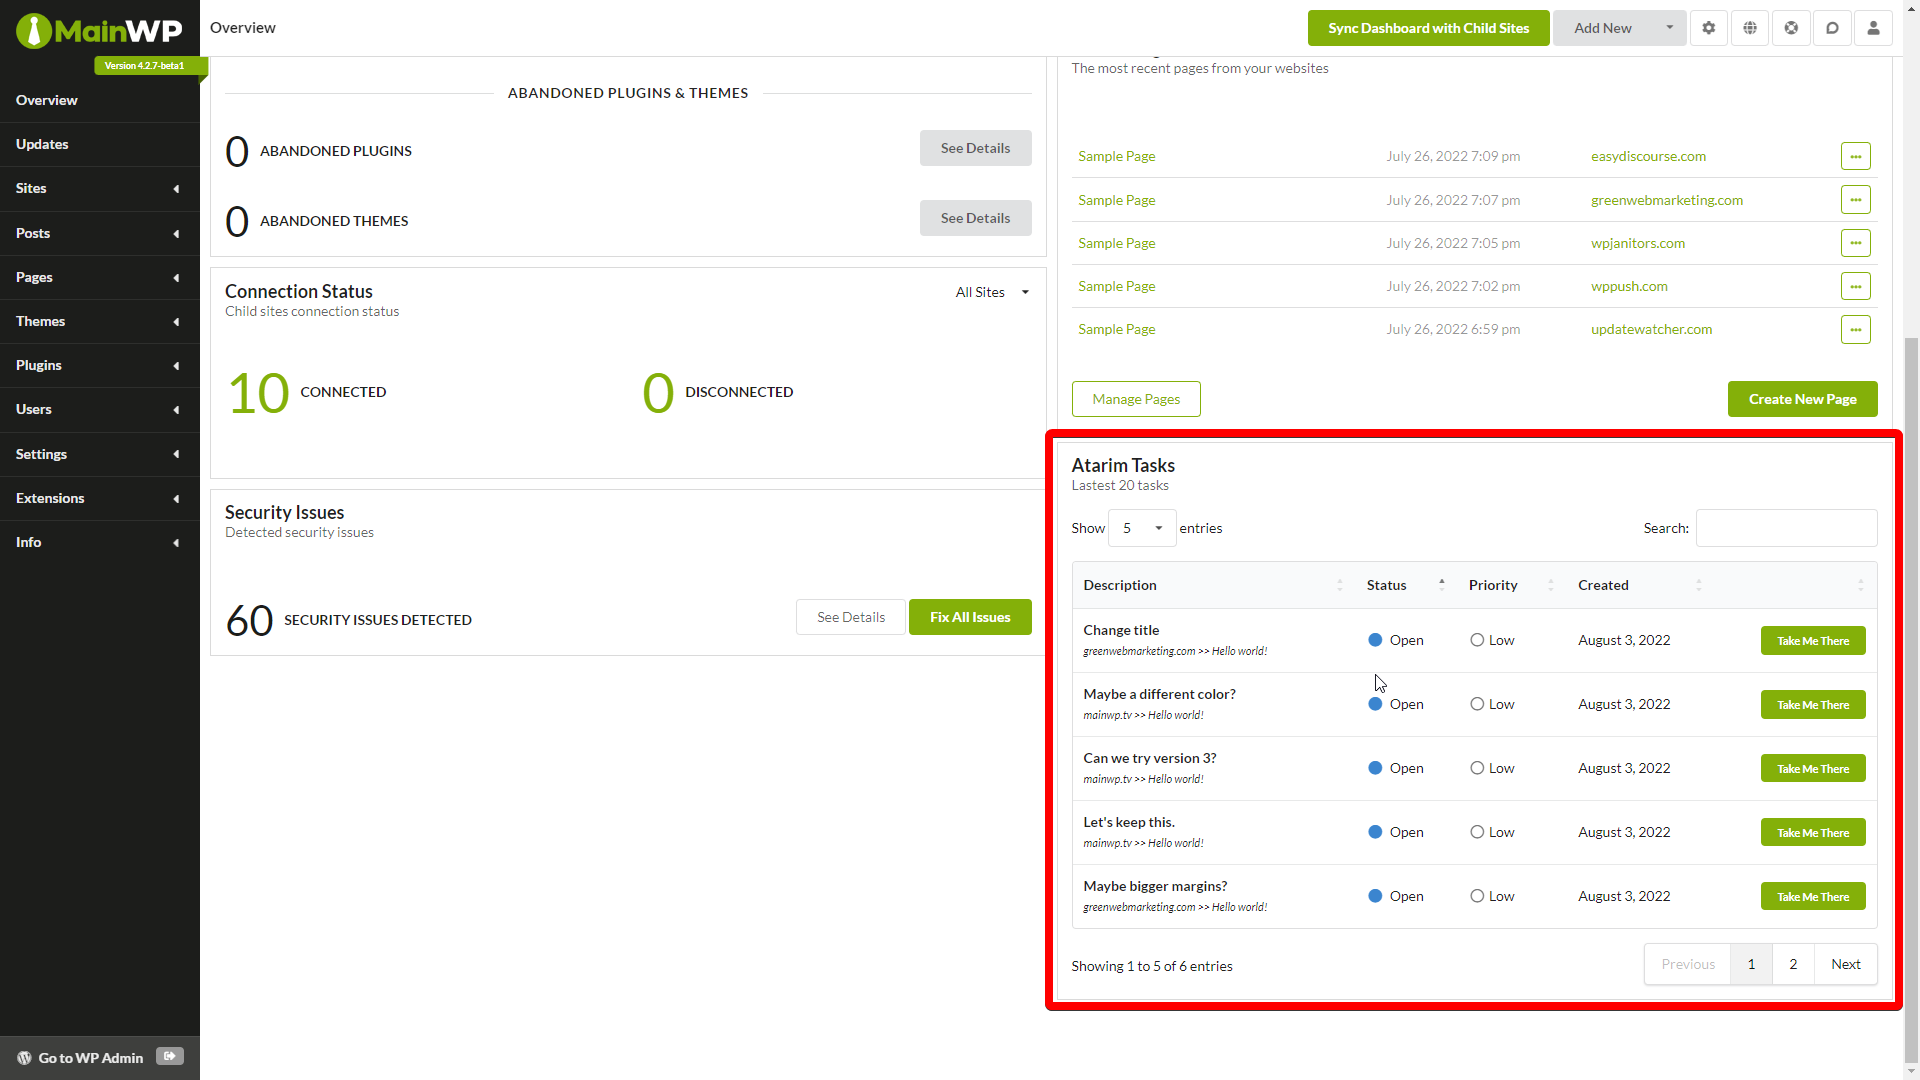Click the globe icon in top bar

point(1749,28)
